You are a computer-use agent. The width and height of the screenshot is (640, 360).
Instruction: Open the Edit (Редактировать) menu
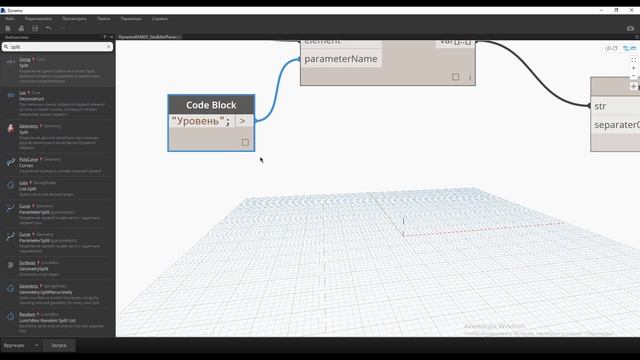(38, 19)
